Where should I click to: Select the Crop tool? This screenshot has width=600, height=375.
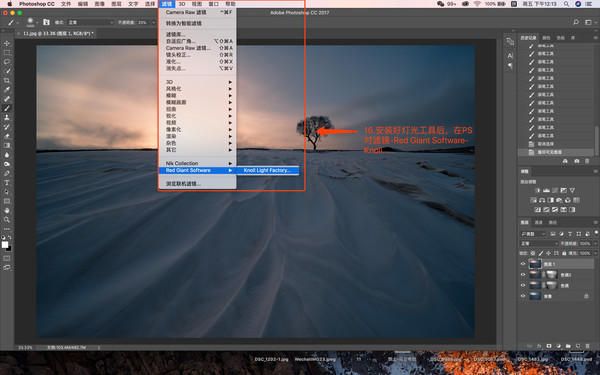coord(7,80)
